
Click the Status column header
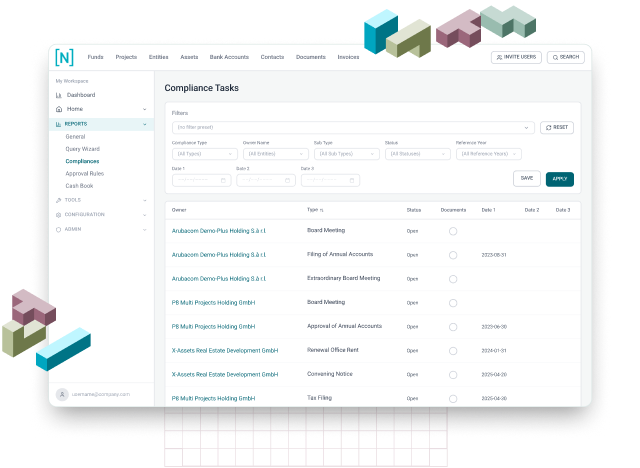(x=413, y=210)
